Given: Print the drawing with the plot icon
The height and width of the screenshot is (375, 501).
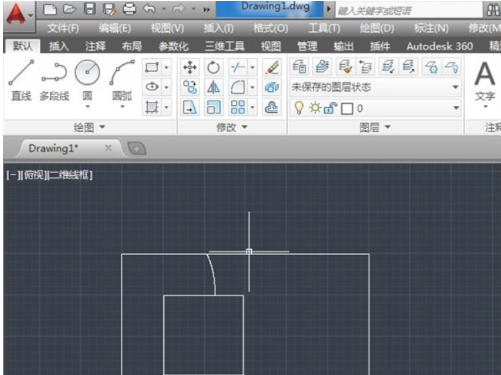Looking at the screenshot, I should click(x=129, y=9).
